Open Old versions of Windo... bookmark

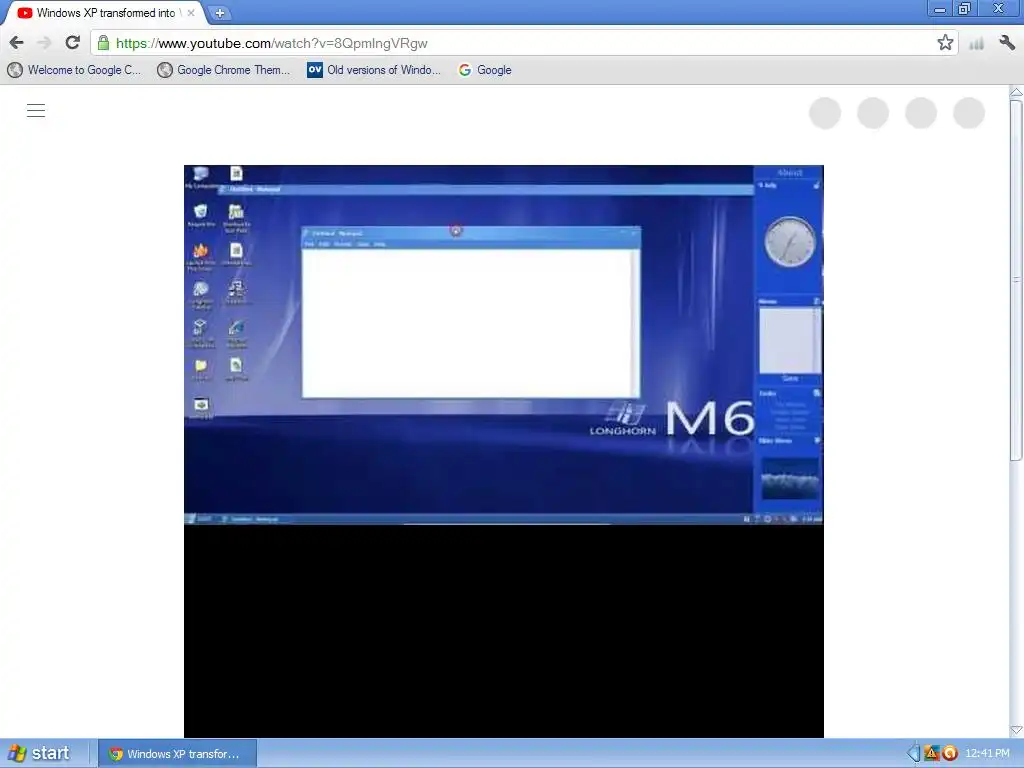coord(374,70)
